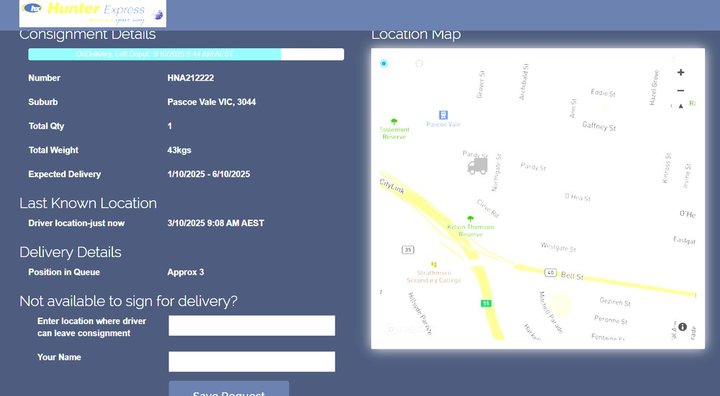Click the Westgate St label on map
This screenshot has height=396, width=720.
[x=558, y=247]
